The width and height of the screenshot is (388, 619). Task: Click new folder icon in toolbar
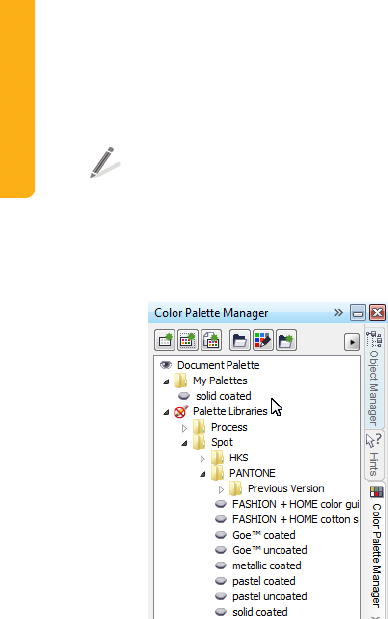click(x=286, y=340)
